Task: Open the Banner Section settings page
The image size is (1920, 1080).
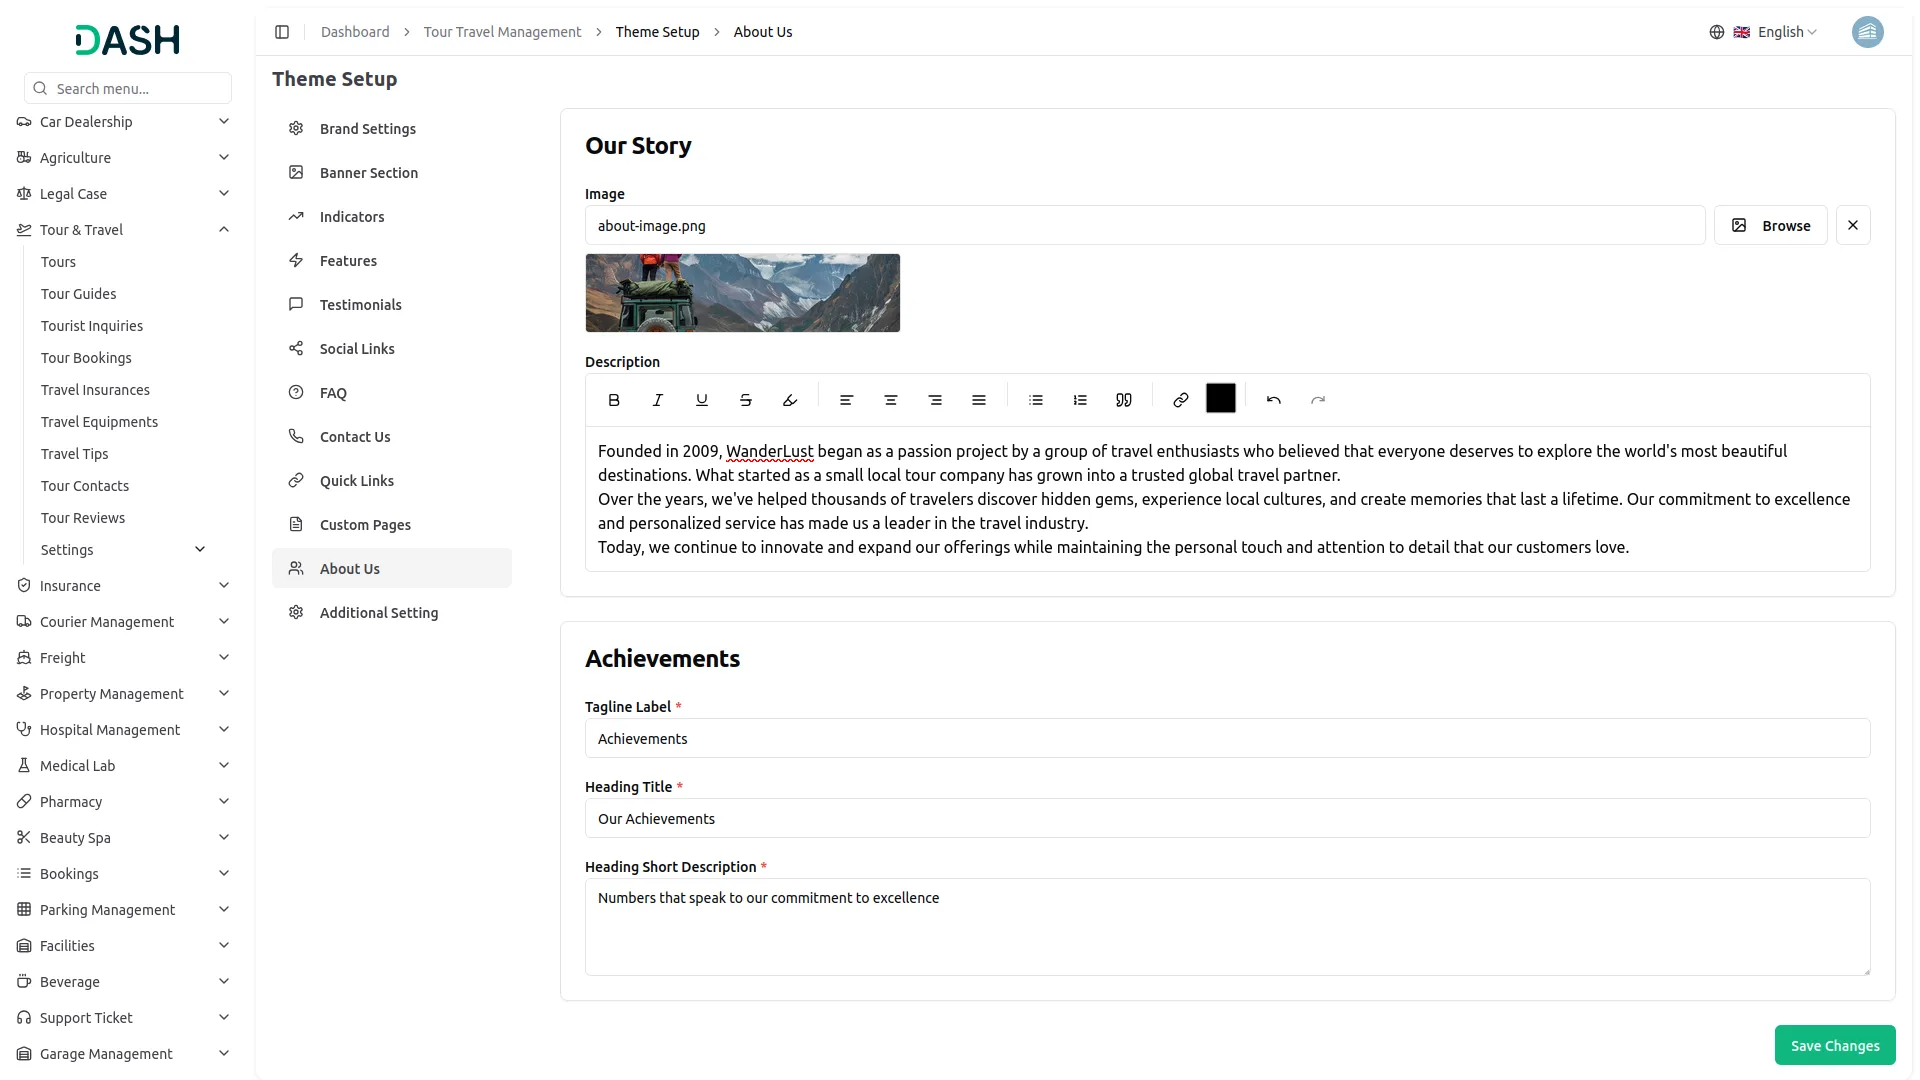Action: tap(368, 172)
